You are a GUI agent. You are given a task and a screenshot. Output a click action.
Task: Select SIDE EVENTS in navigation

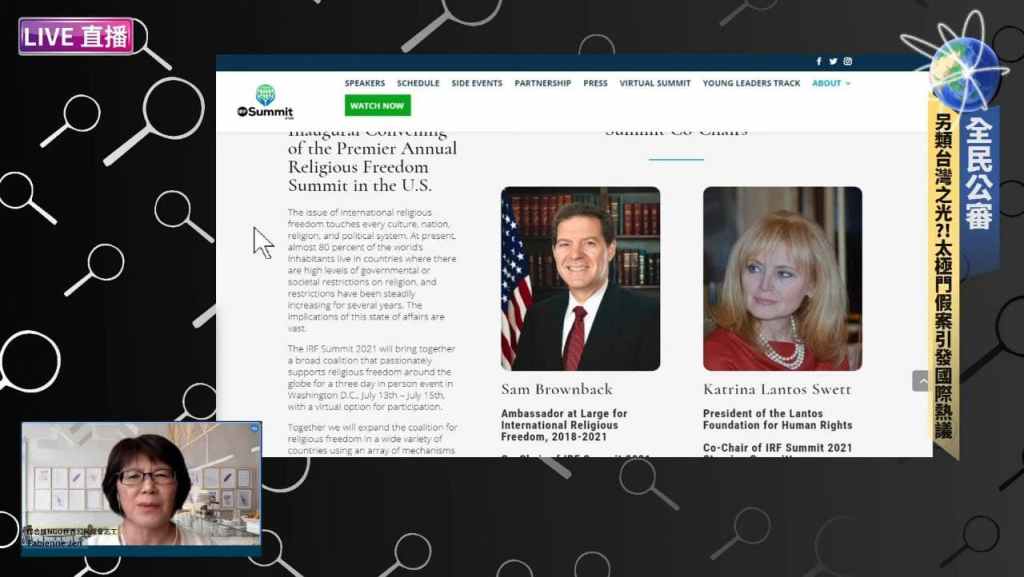477,83
